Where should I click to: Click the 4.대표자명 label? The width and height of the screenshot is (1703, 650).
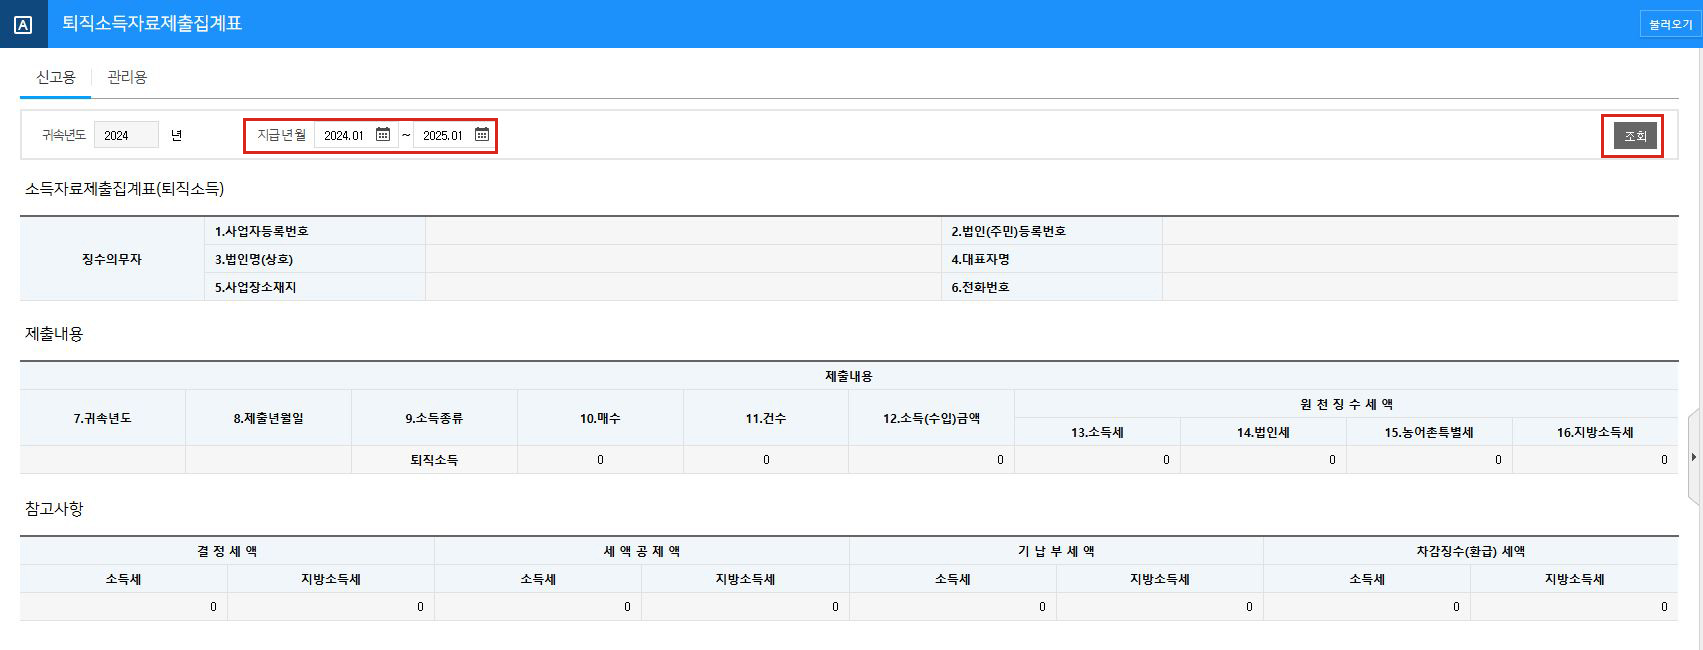980,259
